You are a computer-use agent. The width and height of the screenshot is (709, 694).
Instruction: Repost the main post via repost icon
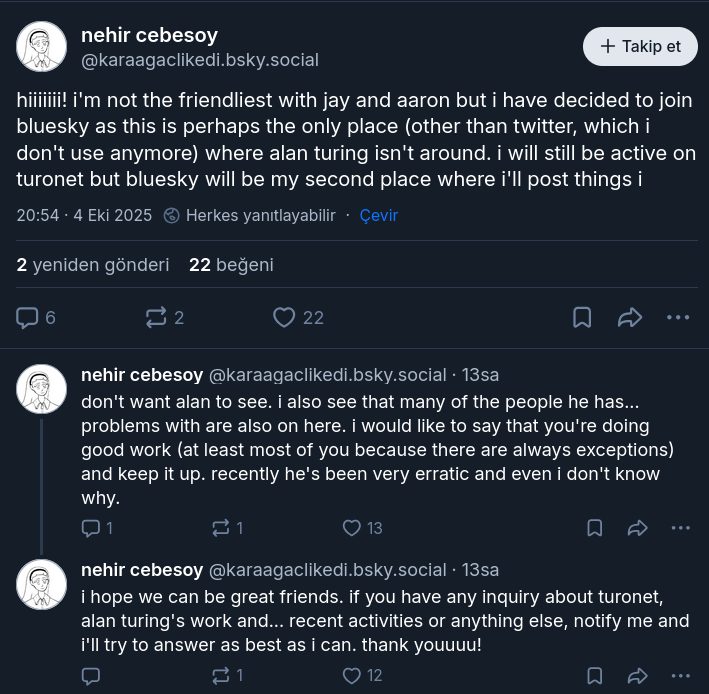coord(156,318)
